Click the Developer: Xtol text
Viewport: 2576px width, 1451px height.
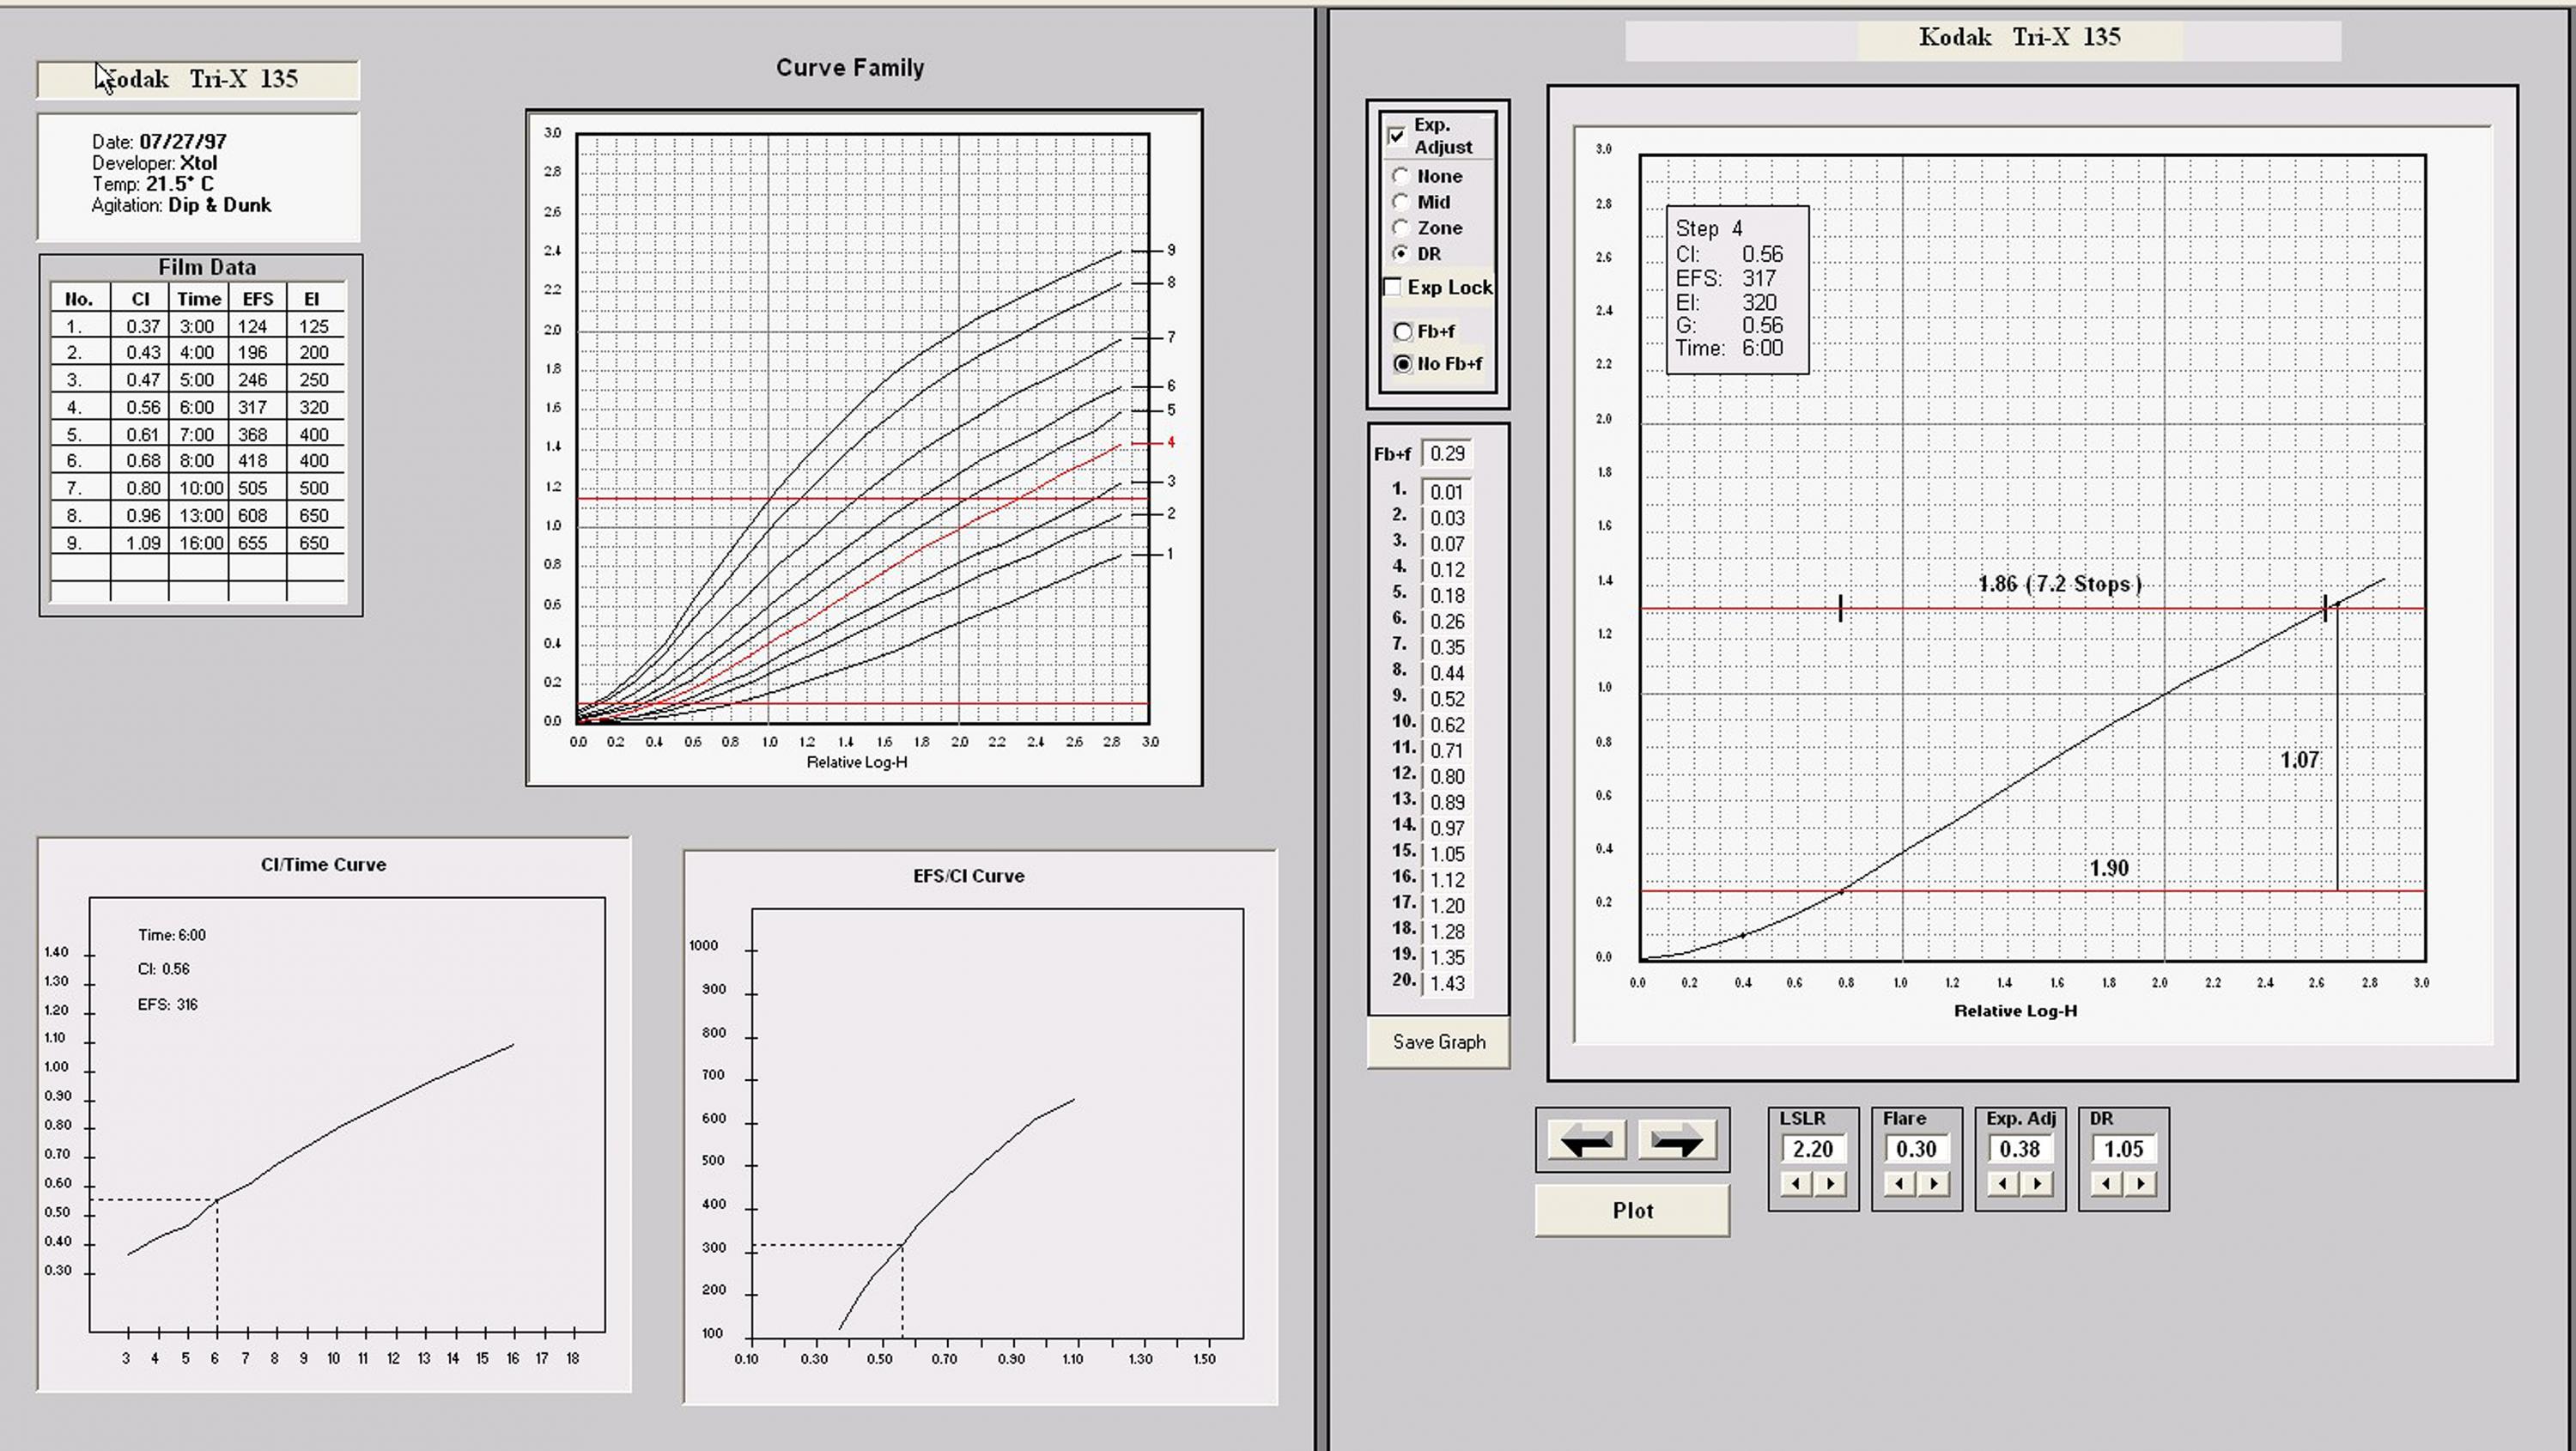154,163
